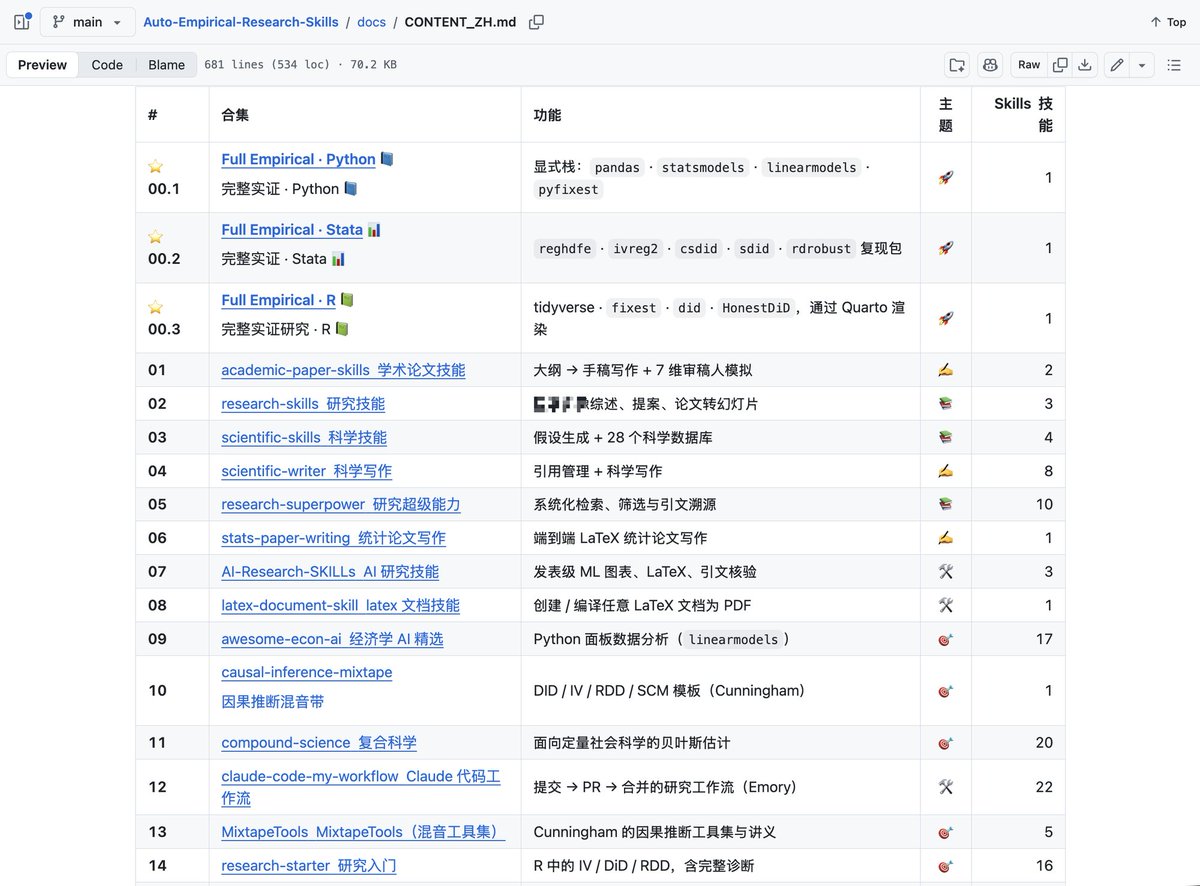
Task: Open Auto-Empirical-Research-Skills breadcrumb link
Action: click(x=240, y=22)
